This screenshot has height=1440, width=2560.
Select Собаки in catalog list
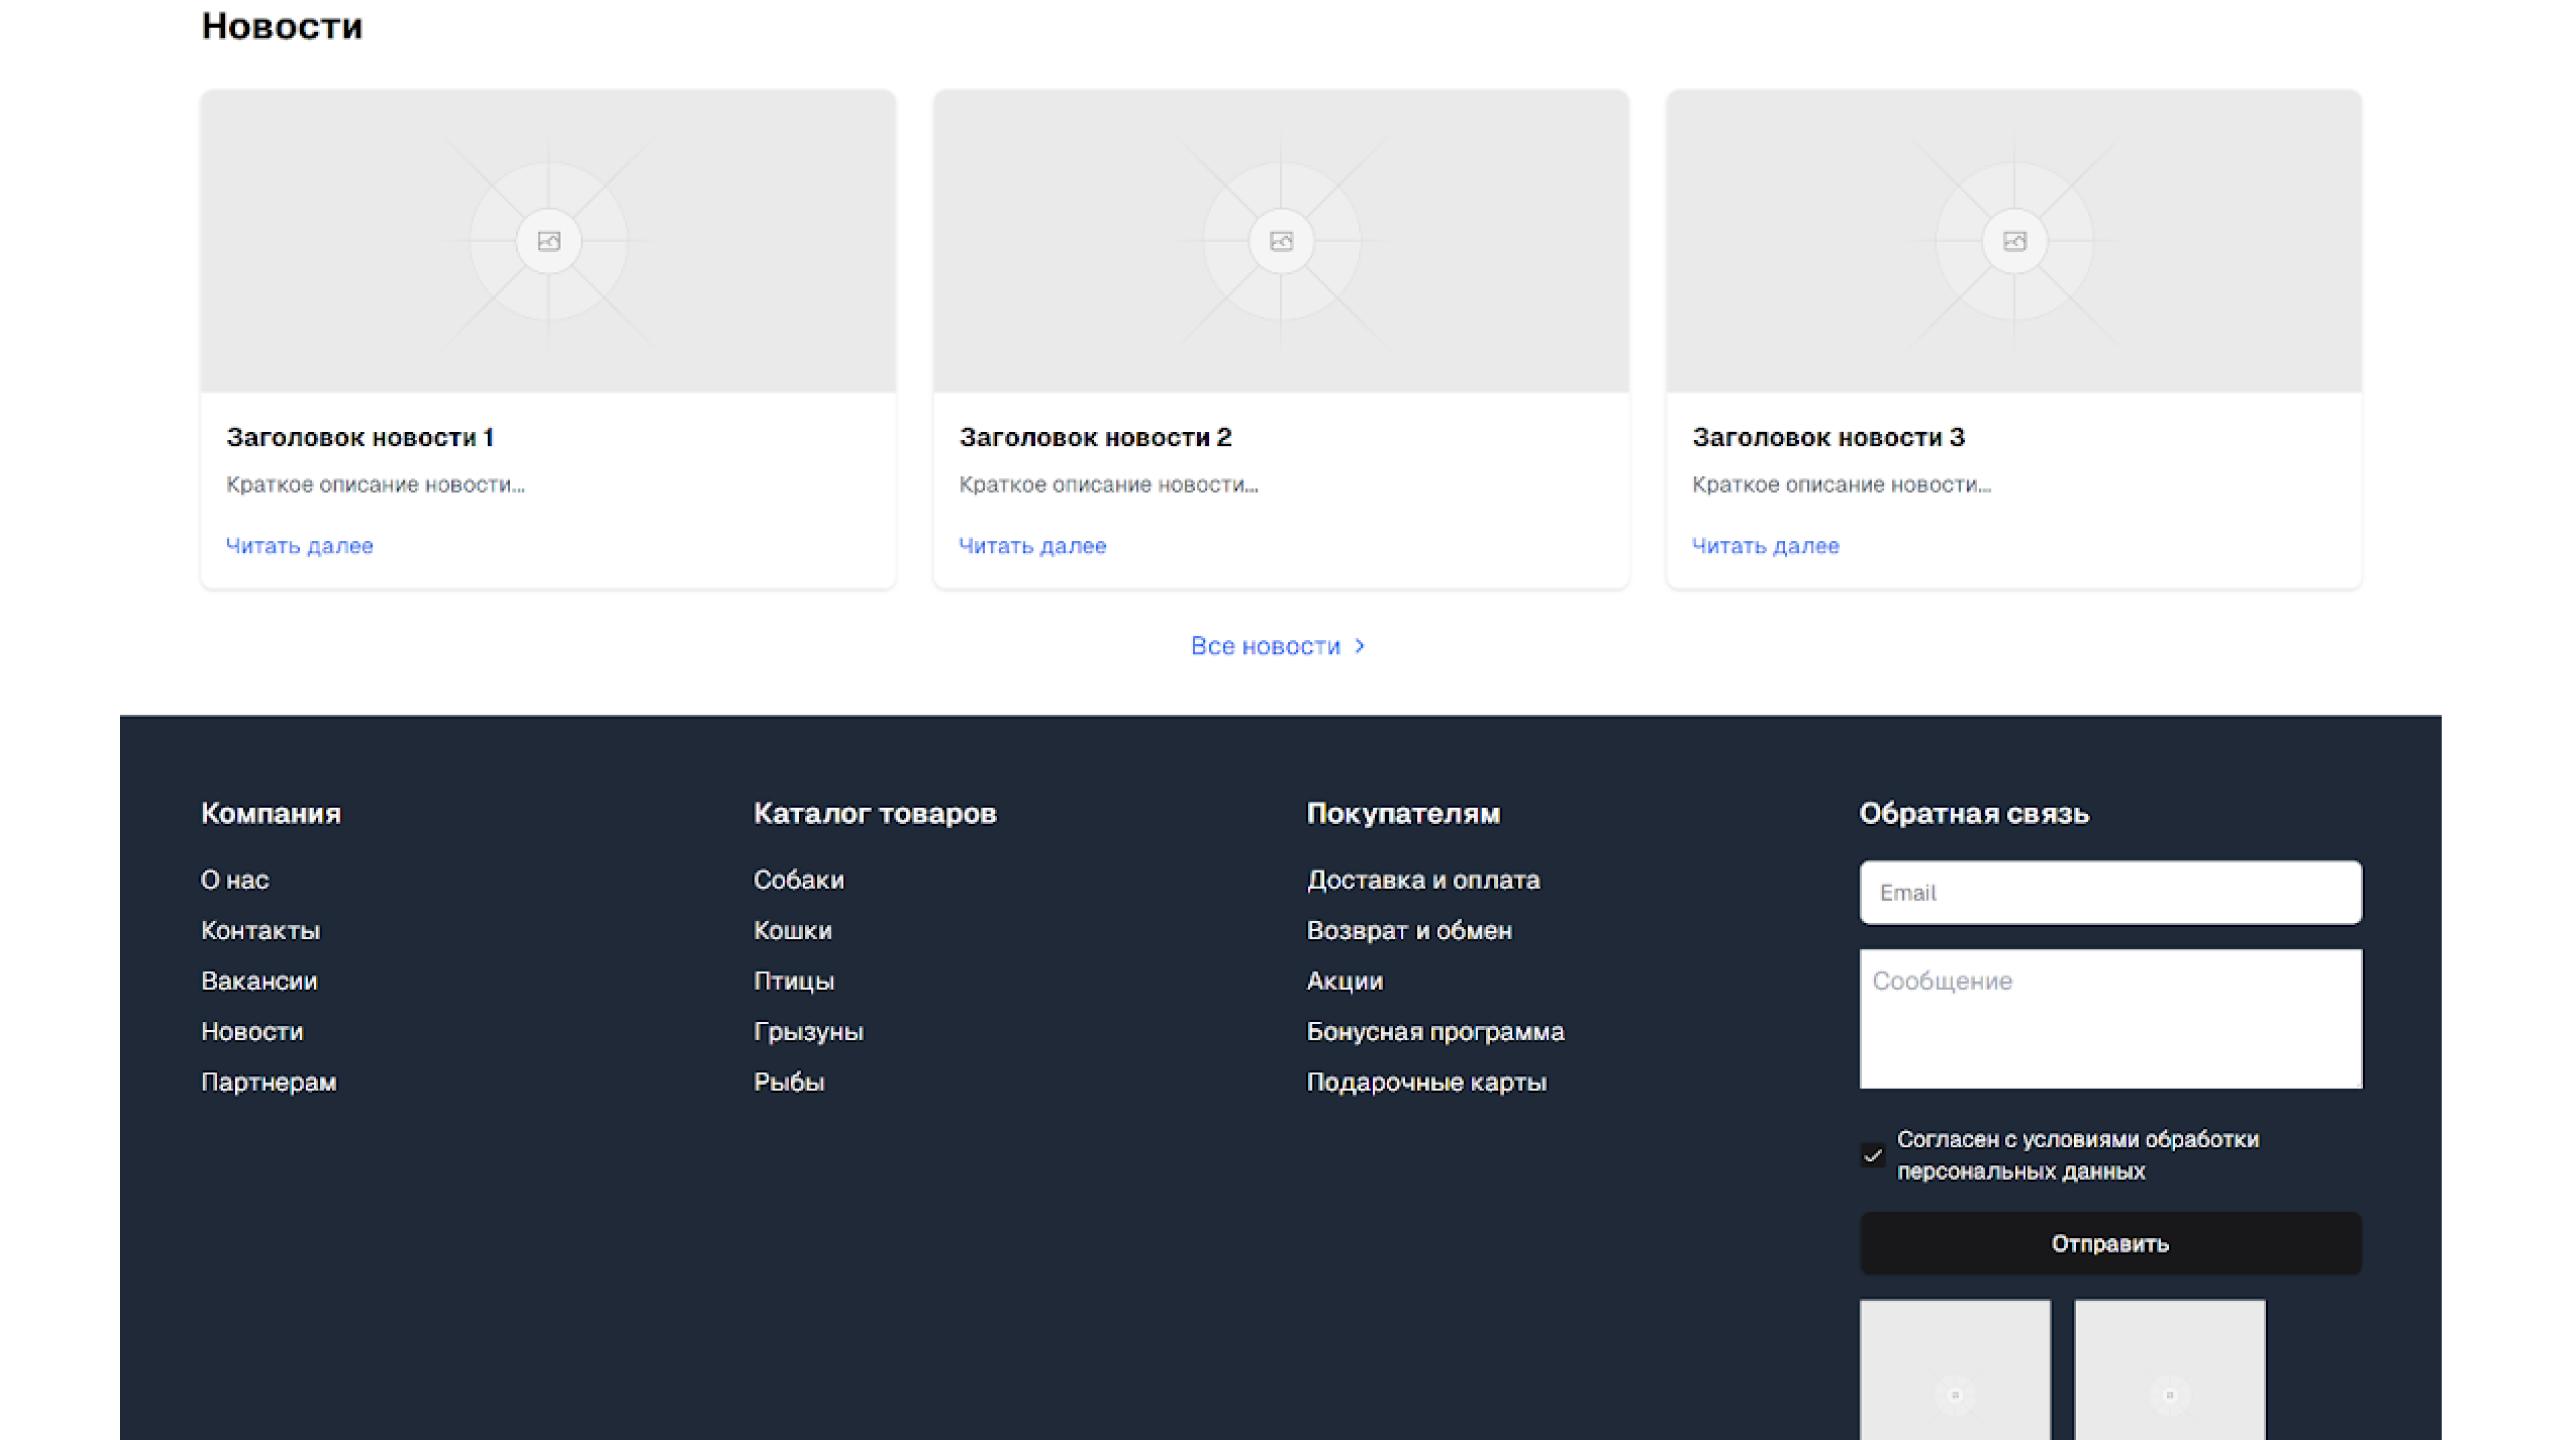click(798, 880)
